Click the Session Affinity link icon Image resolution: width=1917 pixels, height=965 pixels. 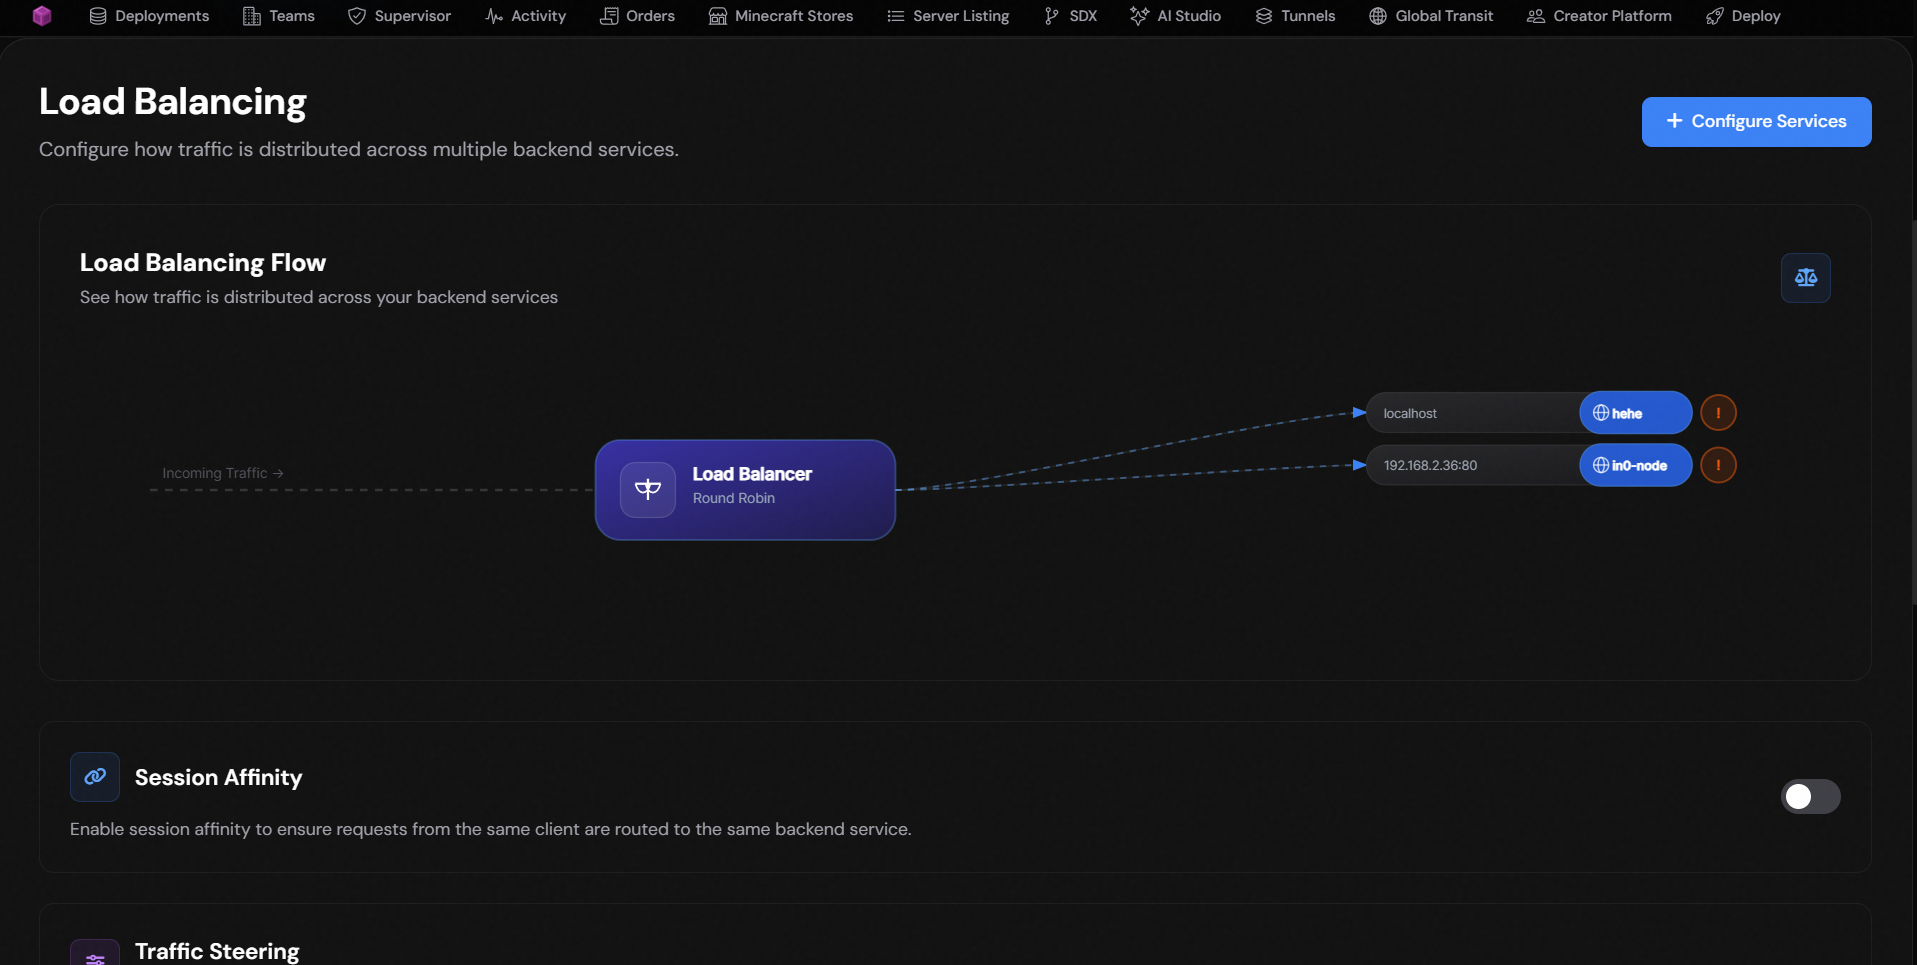tap(95, 777)
